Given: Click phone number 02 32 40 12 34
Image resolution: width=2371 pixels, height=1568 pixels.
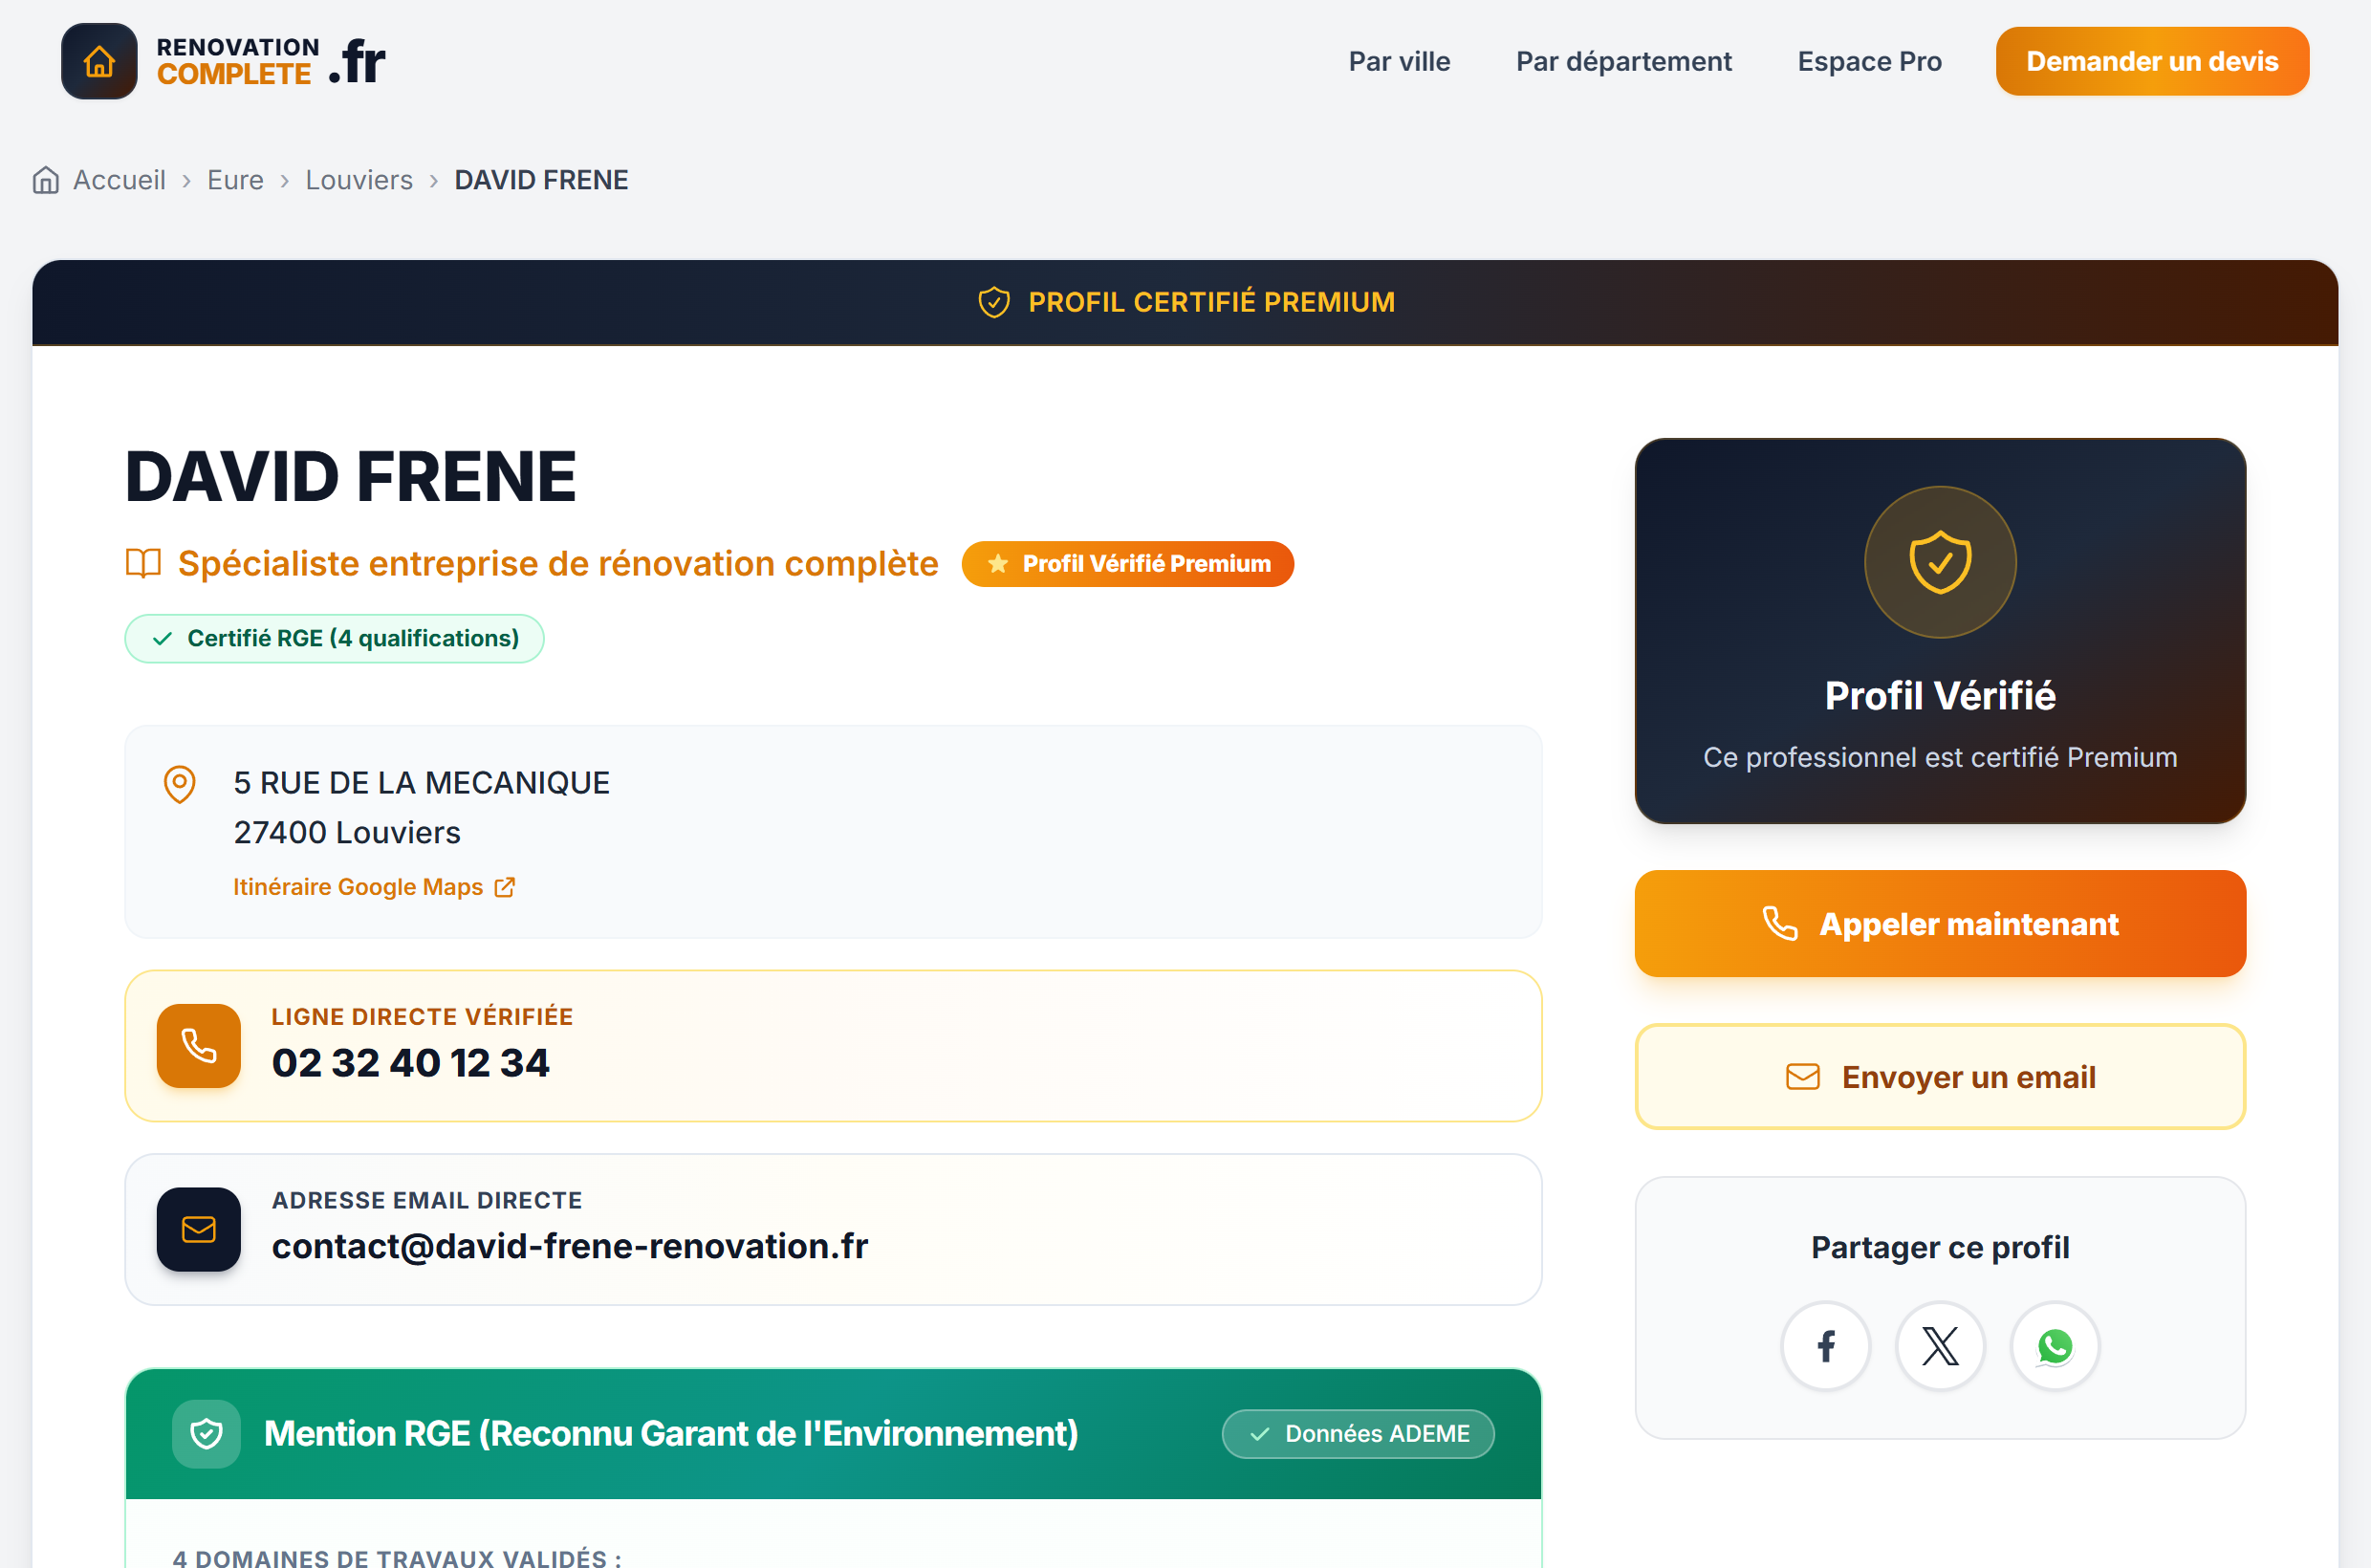Looking at the screenshot, I should (410, 1063).
